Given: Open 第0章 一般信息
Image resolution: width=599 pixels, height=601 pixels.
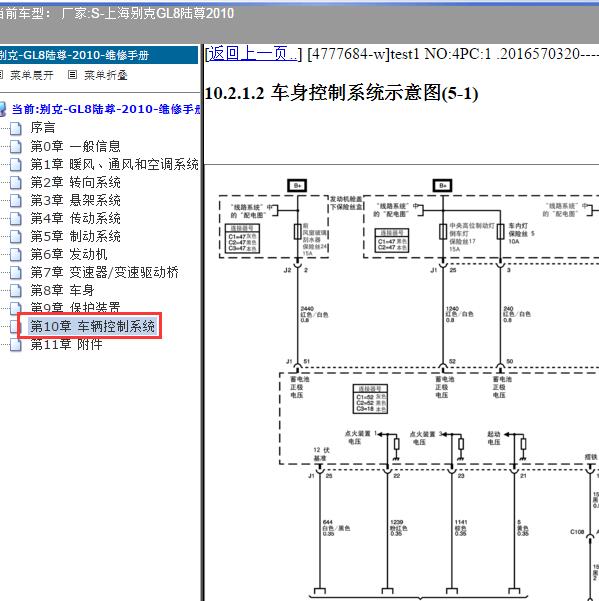Looking at the screenshot, I should pyautogui.click(x=75, y=146).
